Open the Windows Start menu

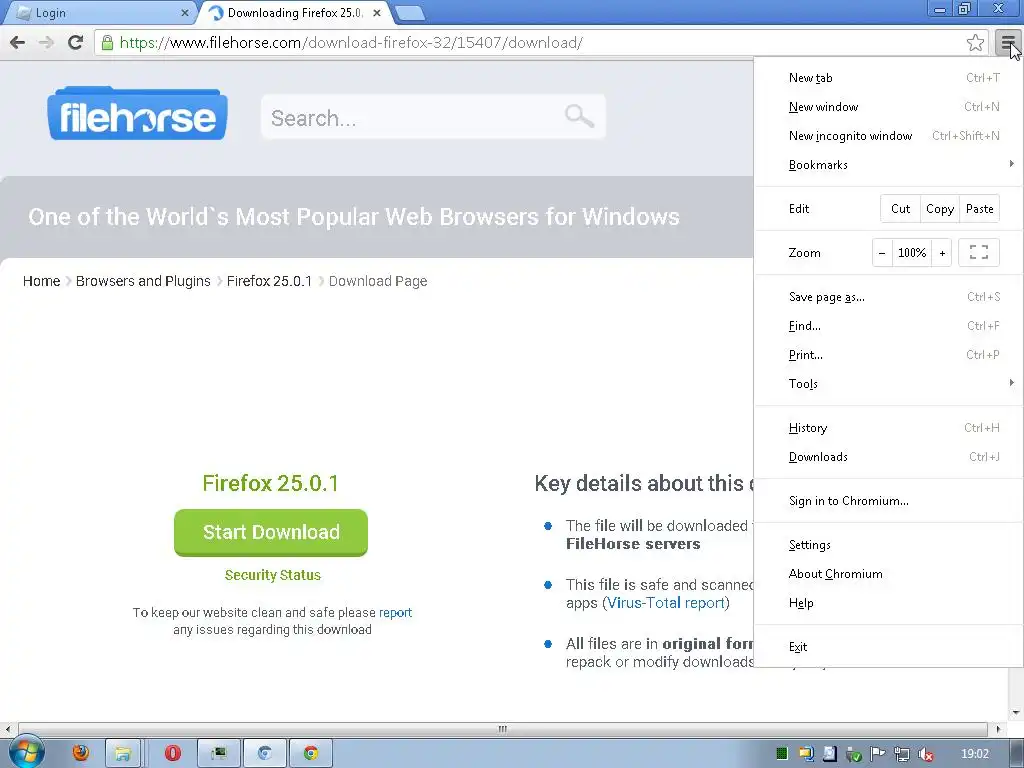pyautogui.click(x=26, y=752)
